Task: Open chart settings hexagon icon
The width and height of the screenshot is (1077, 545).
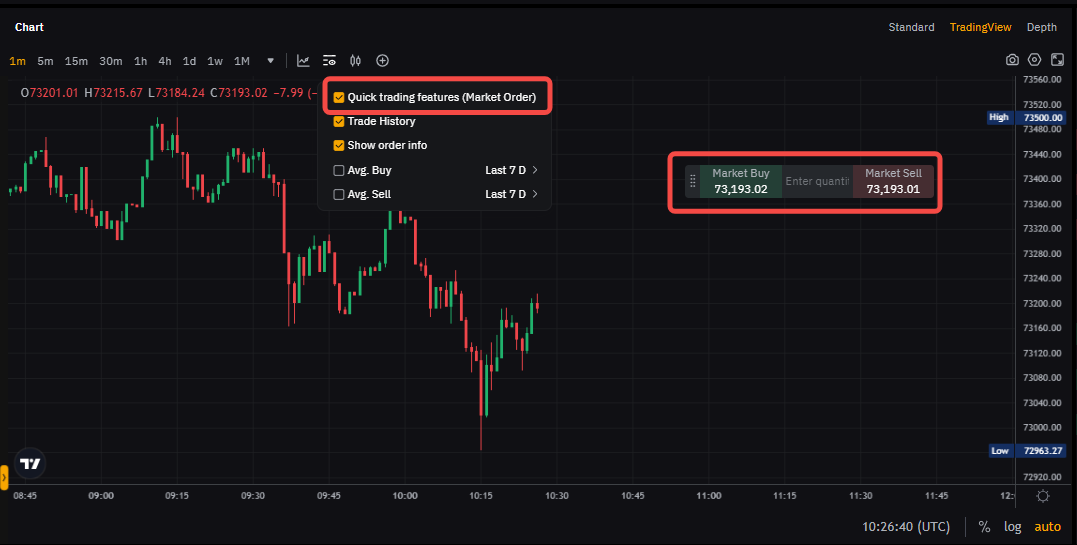Action: click(x=1034, y=60)
